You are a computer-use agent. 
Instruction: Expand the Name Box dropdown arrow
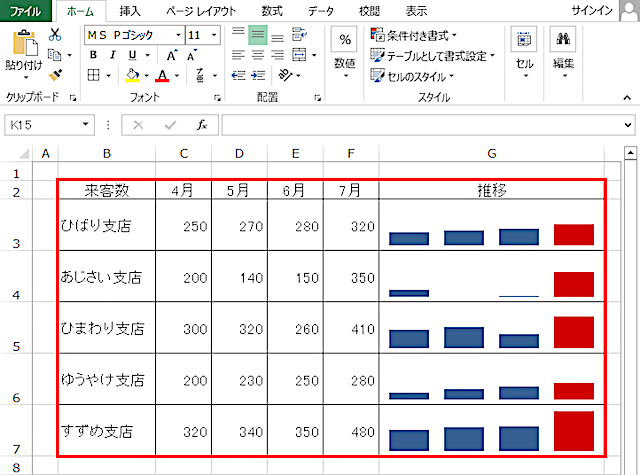point(84,125)
